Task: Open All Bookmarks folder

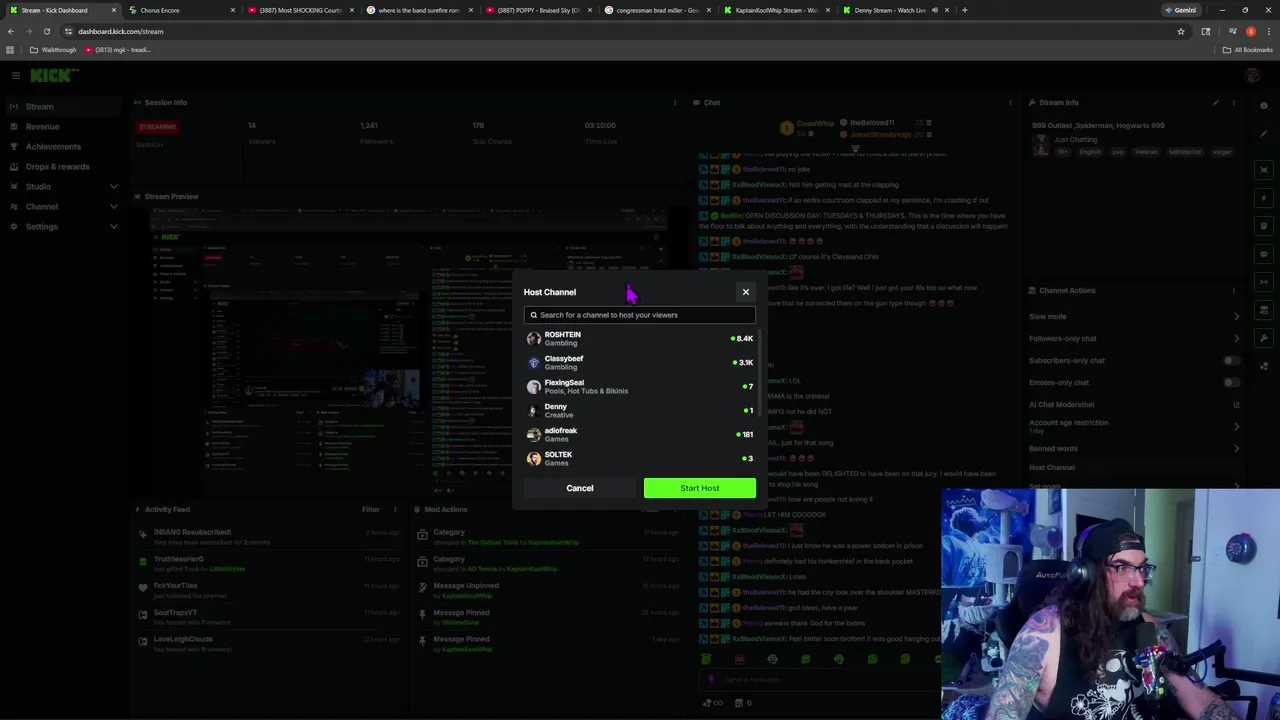Action: 1249,50
